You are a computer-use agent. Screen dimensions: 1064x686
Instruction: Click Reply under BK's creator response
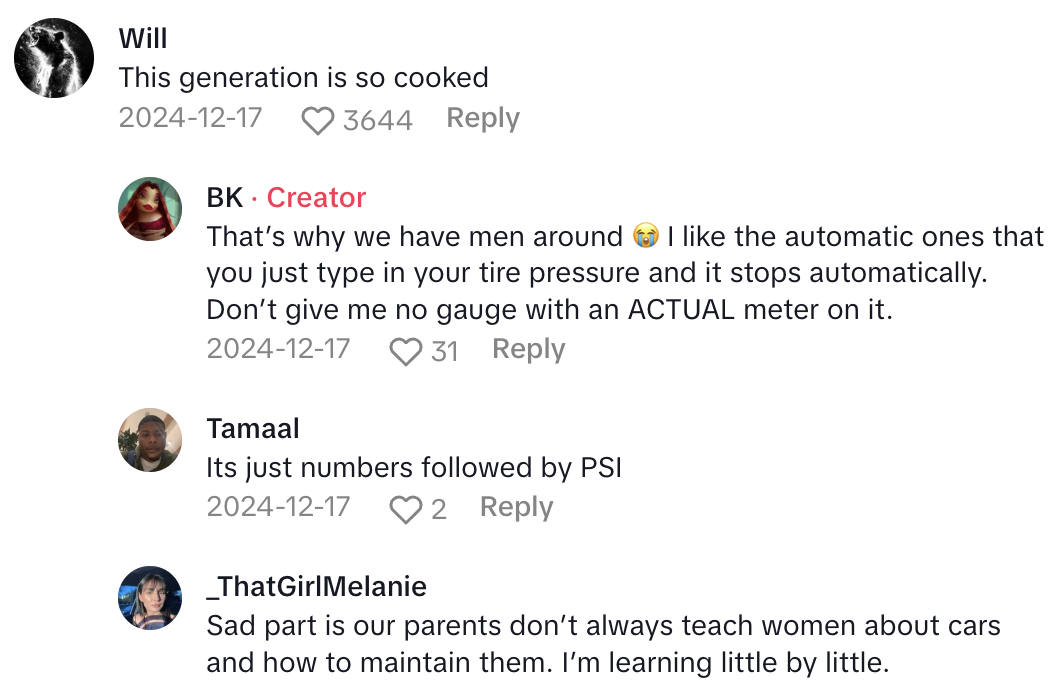click(528, 349)
